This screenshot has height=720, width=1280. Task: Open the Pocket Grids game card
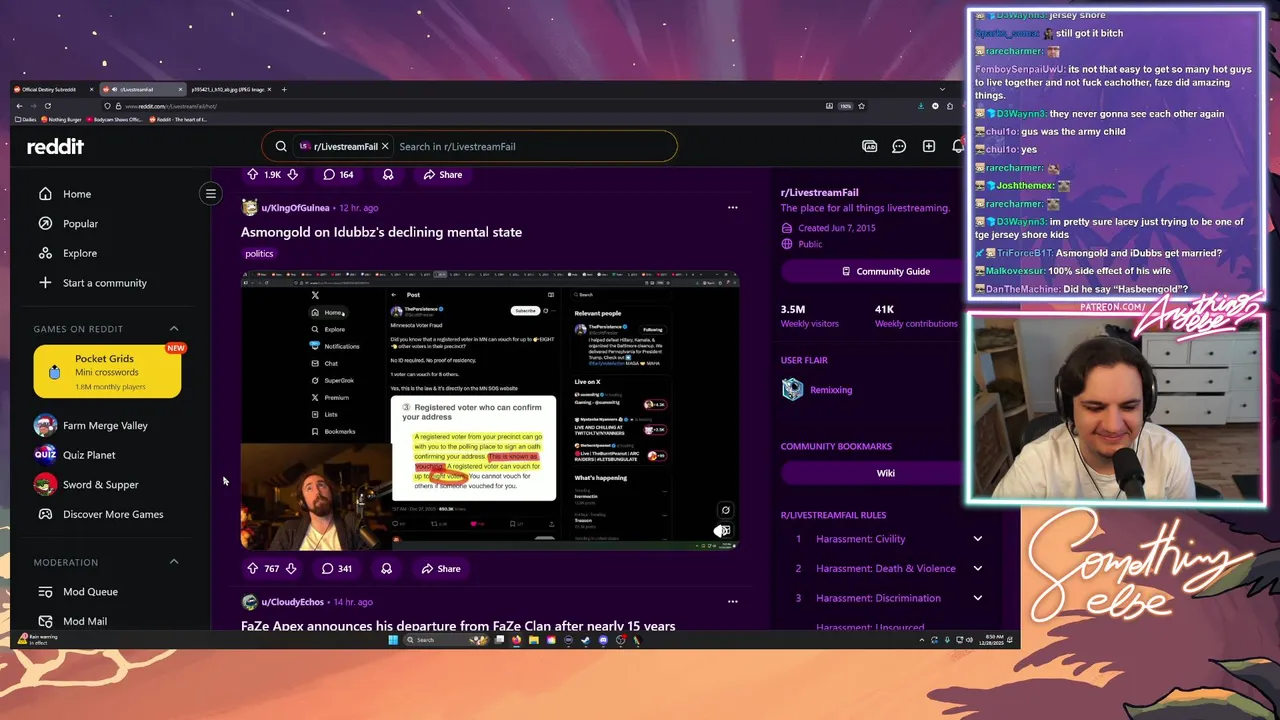[107, 371]
